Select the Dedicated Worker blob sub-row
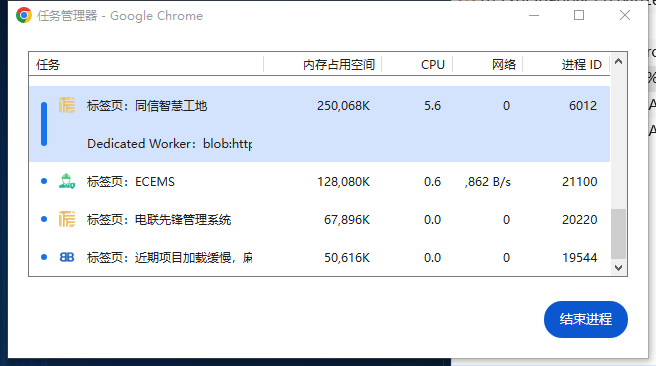This screenshot has height=366, width=656. click(x=320, y=143)
